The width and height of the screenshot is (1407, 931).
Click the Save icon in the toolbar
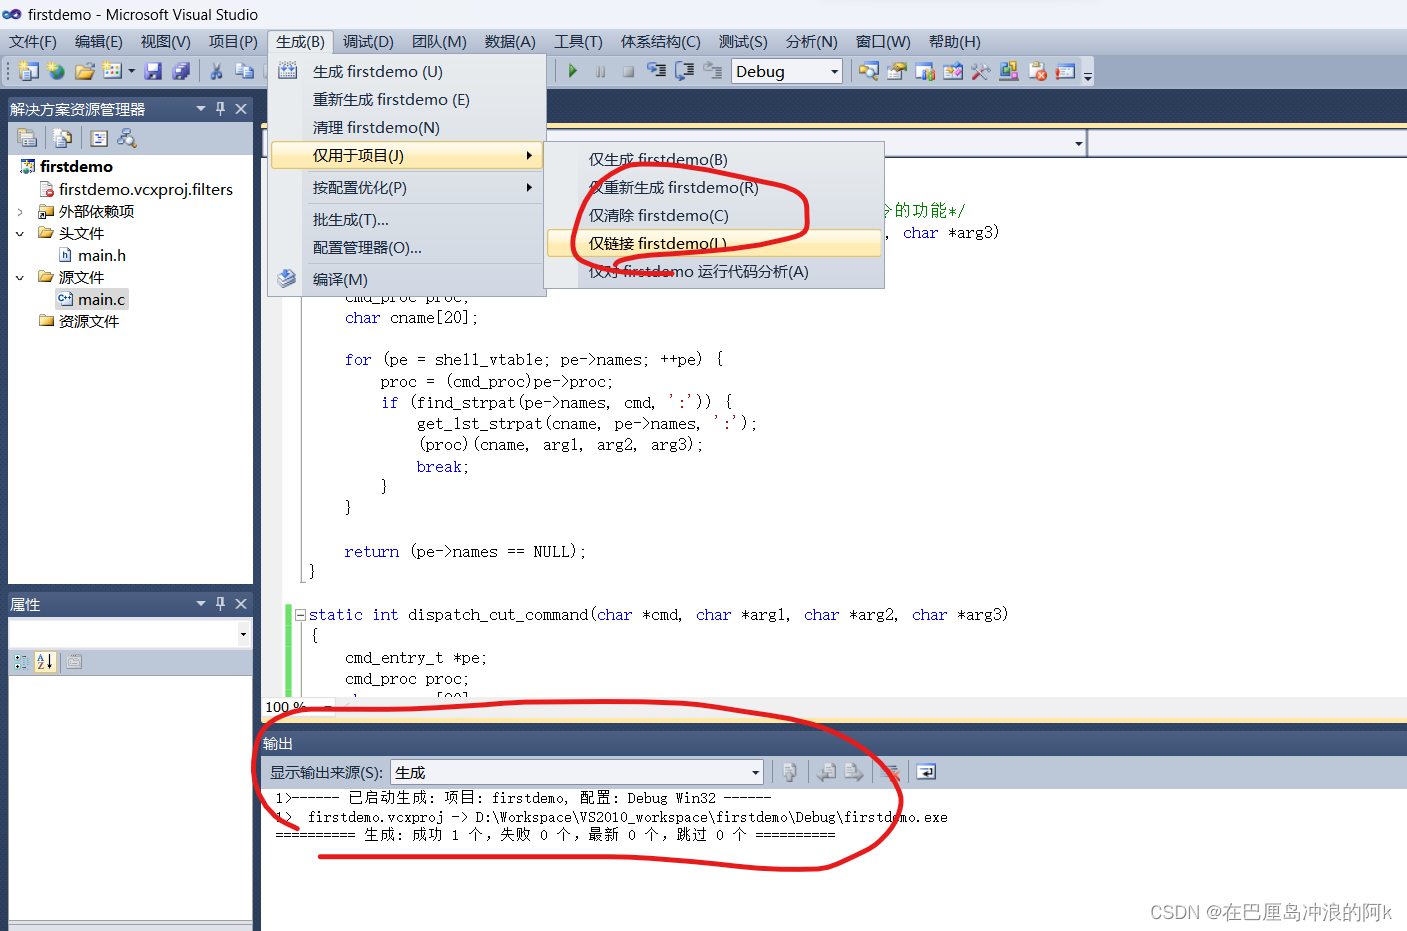pyautogui.click(x=153, y=71)
